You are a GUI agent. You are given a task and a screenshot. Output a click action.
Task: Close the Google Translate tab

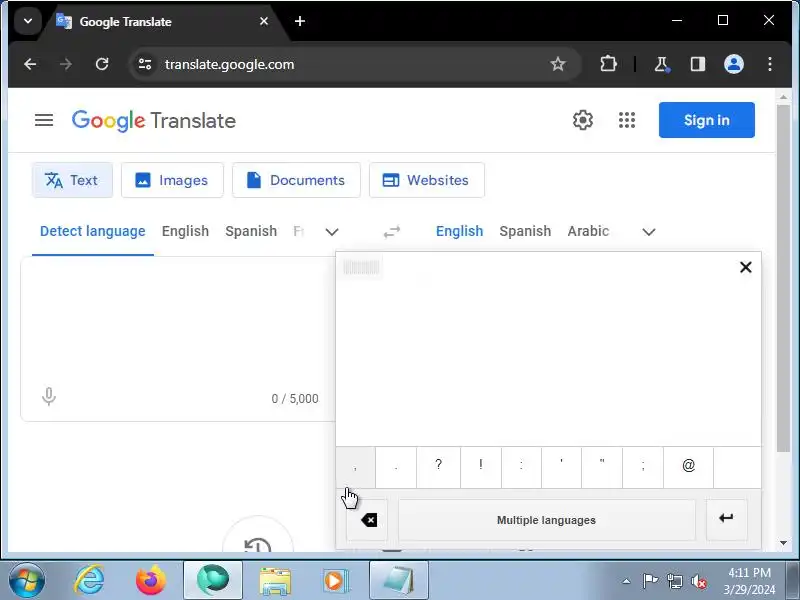coord(264,21)
